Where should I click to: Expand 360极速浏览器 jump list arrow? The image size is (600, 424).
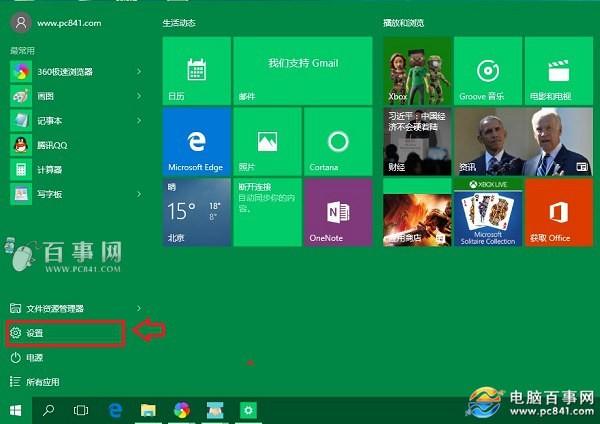click(x=139, y=72)
